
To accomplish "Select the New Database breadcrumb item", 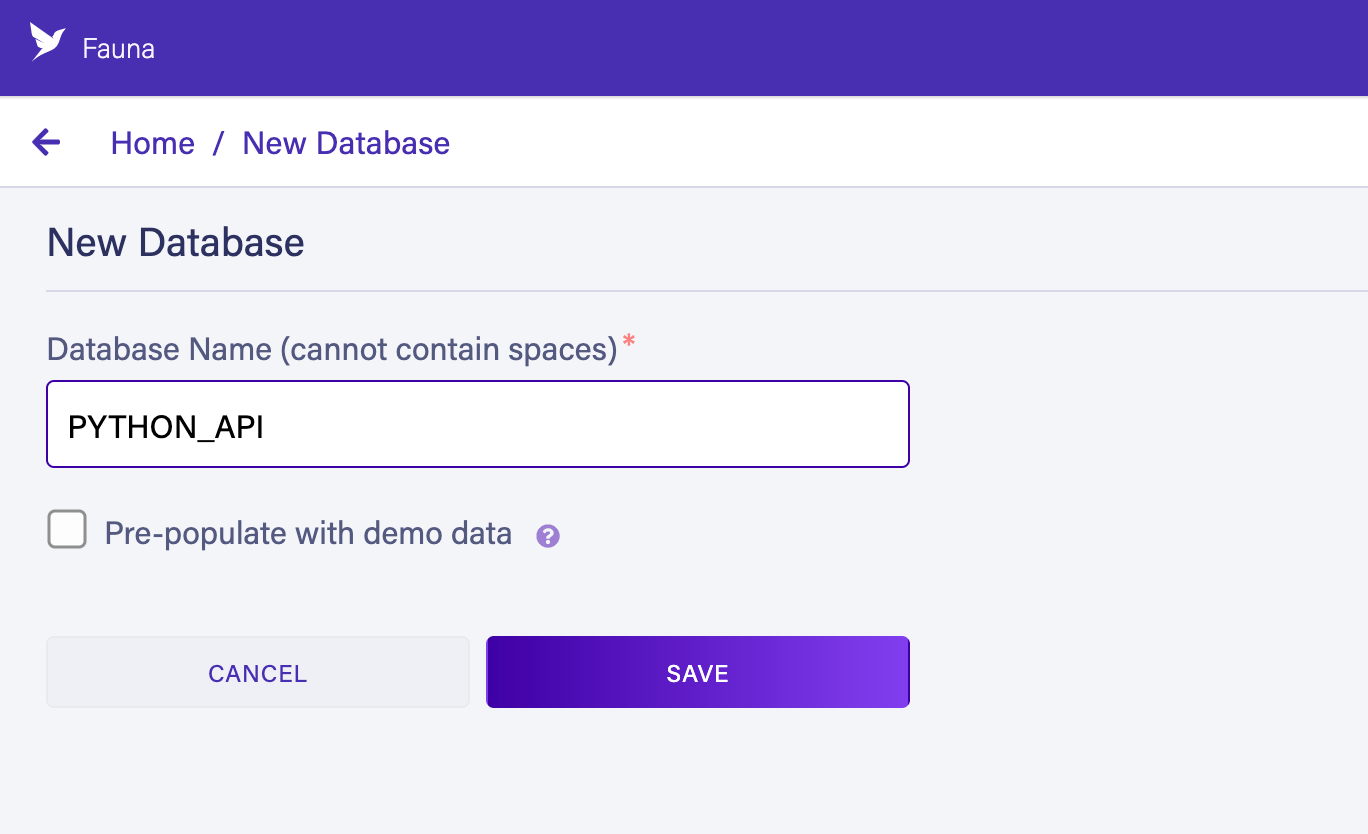I will (x=346, y=143).
